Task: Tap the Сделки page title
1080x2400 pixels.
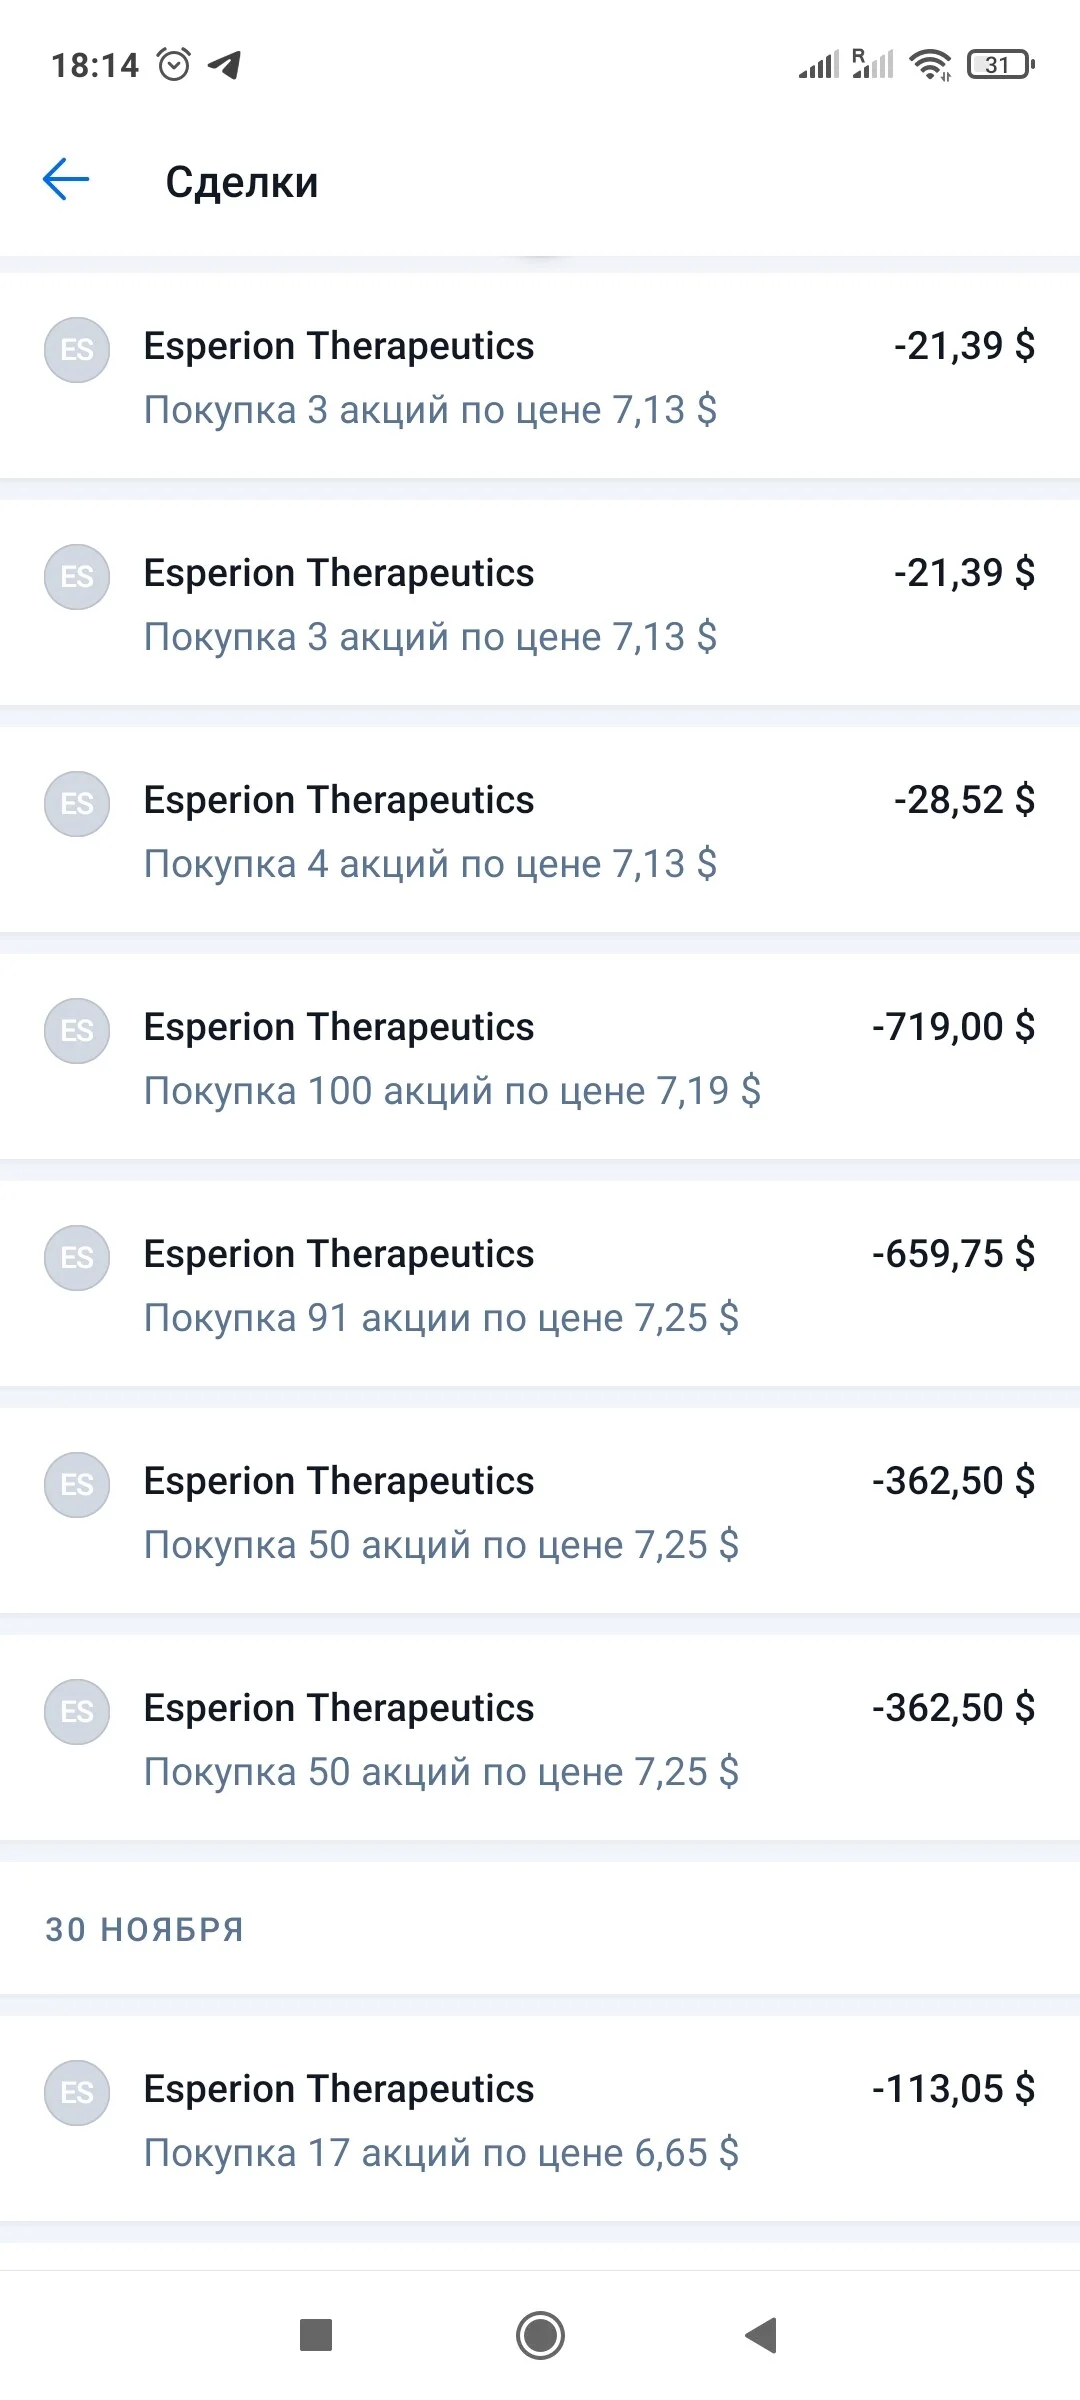Action: [242, 182]
